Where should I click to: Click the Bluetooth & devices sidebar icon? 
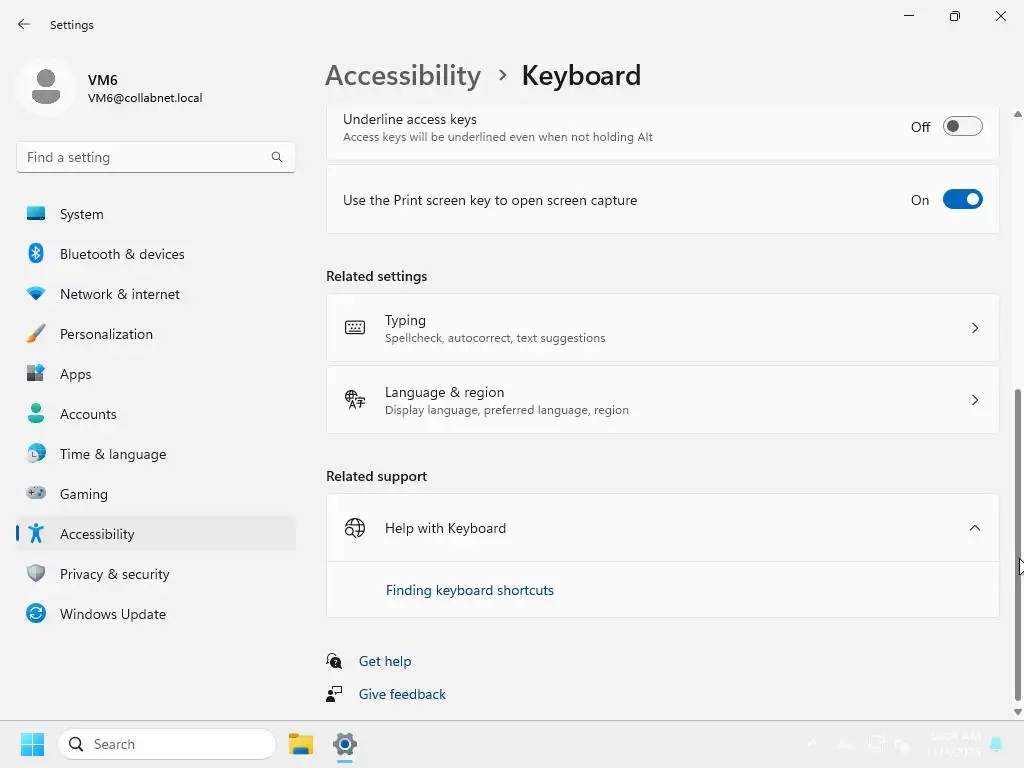[x=36, y=254]
